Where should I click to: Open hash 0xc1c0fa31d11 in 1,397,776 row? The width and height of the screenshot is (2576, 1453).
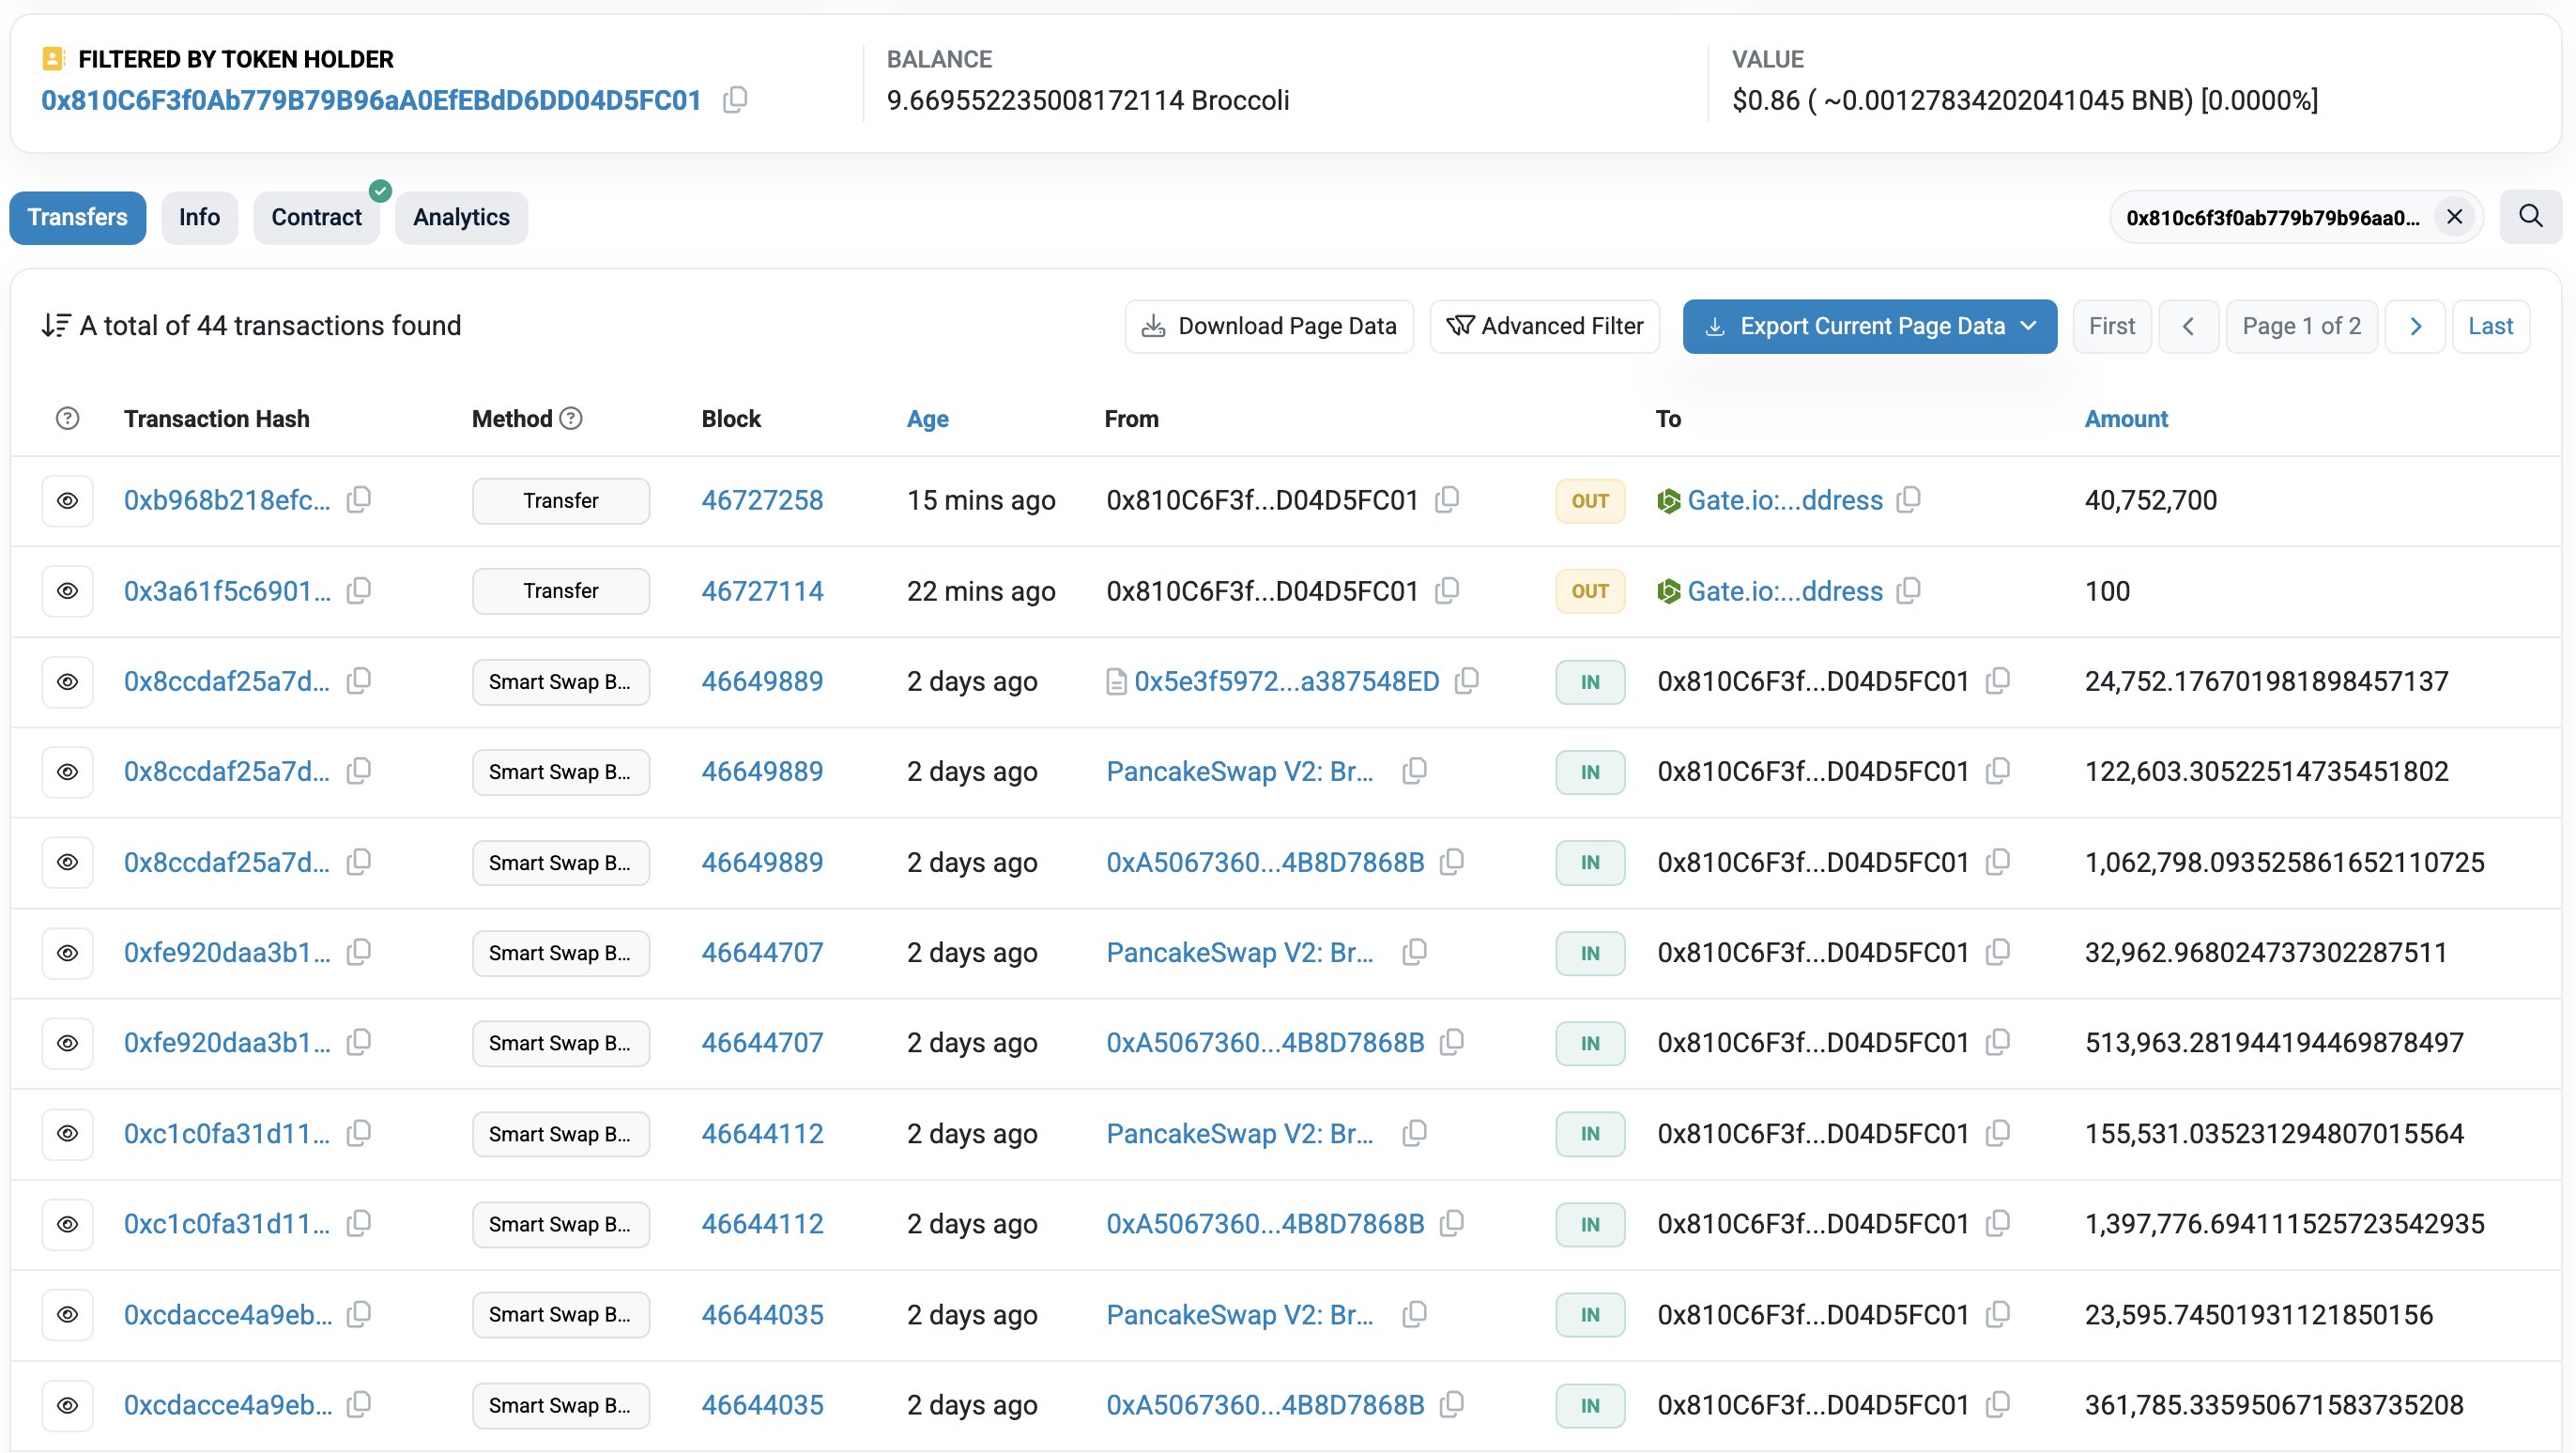tap(227, 1224)
